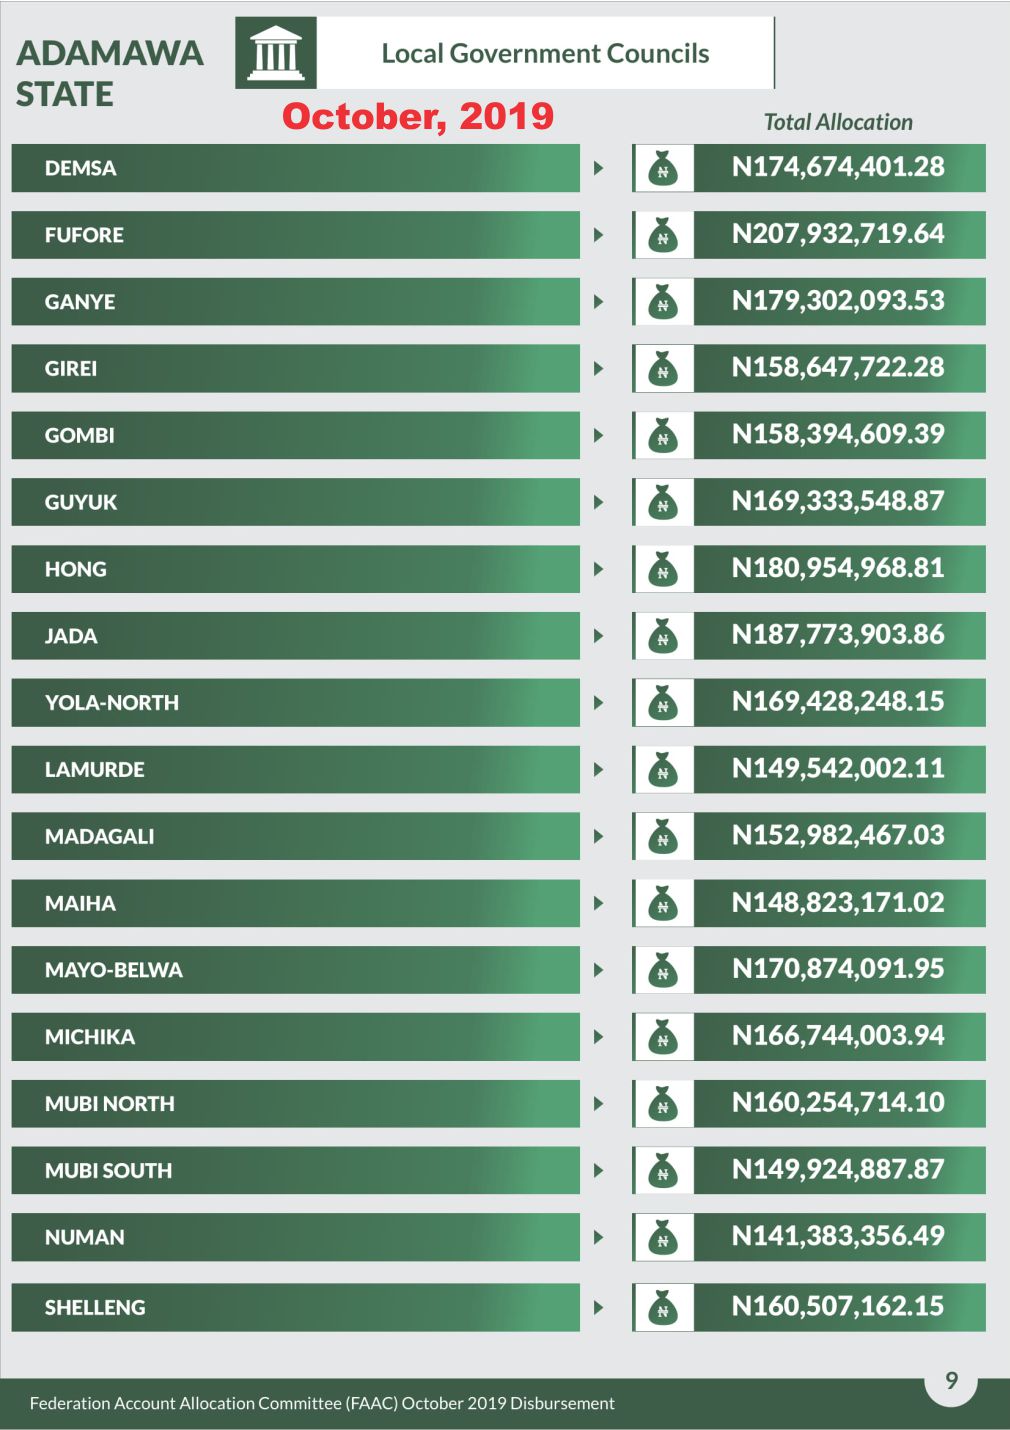Select the YOLA-NORTH council bar
The image size is (1010, 1430).
click(296, 703)
